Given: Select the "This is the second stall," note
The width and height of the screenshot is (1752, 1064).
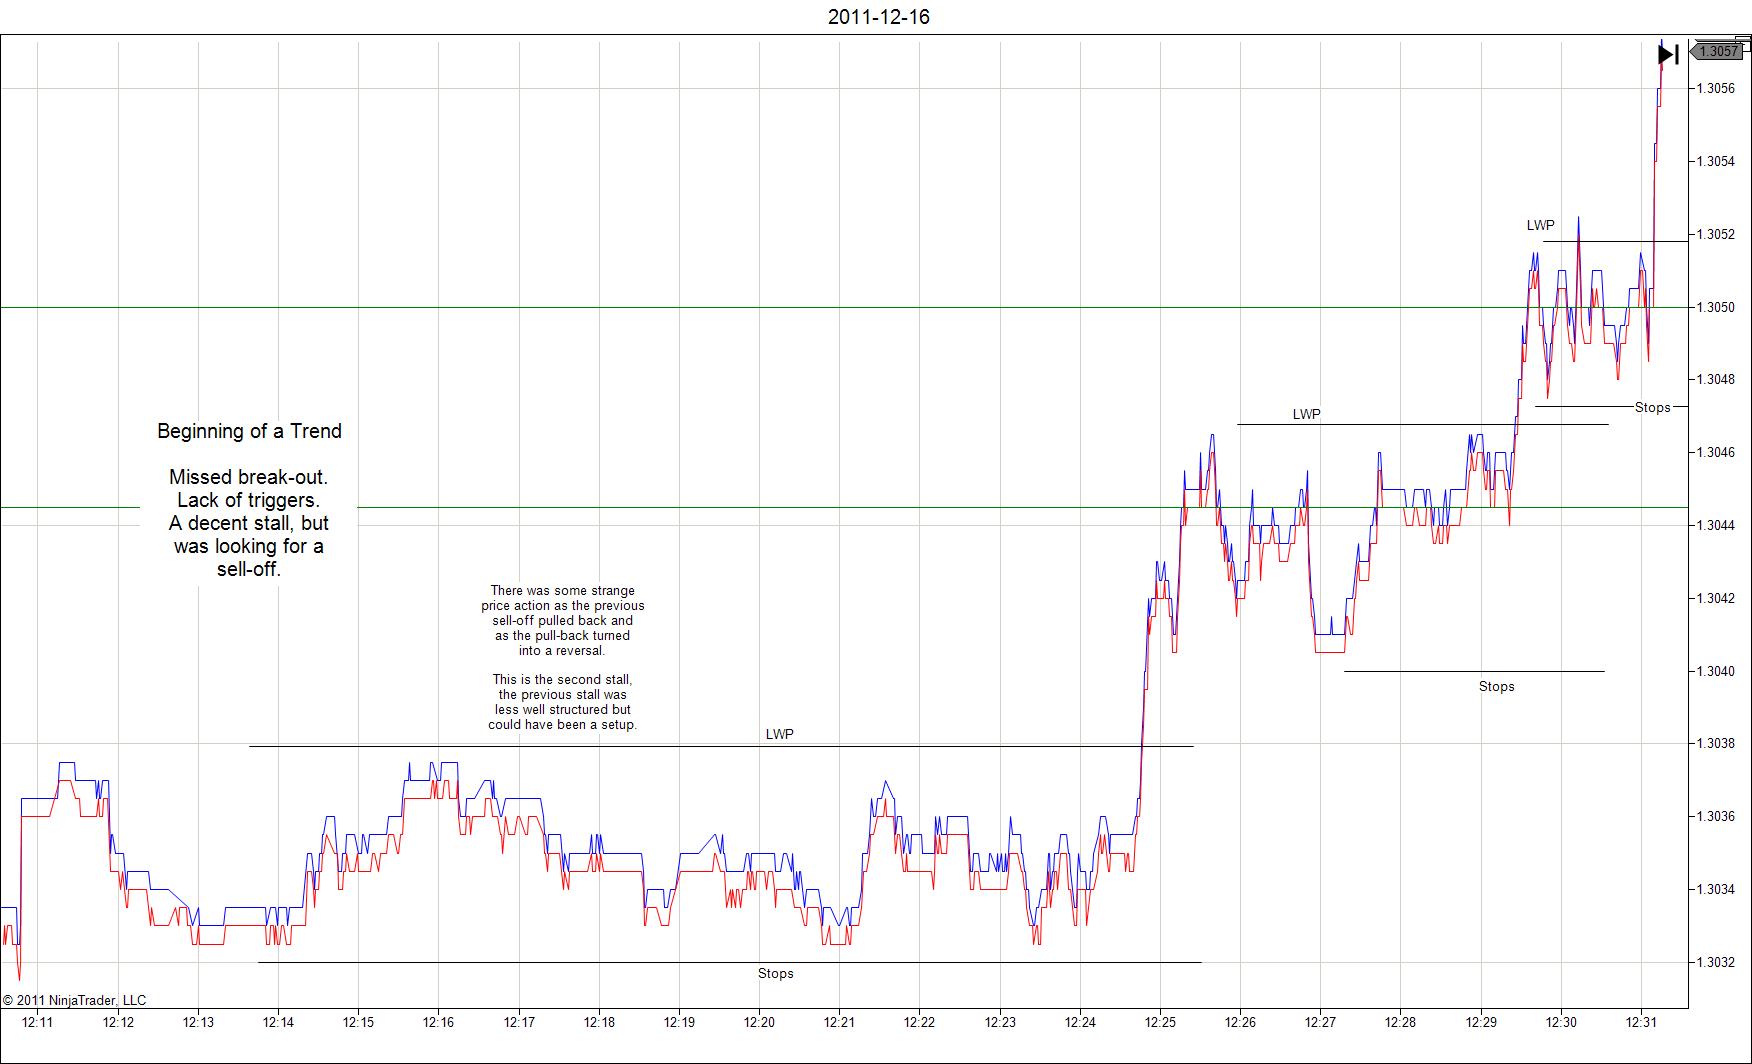Looking at the screenshot, I should coord(563,680).
